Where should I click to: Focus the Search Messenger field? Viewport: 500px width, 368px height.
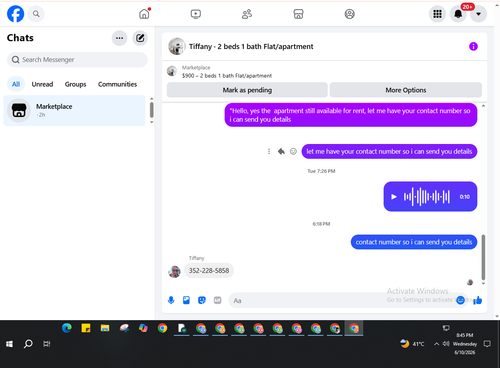click(x=77, y=60)
